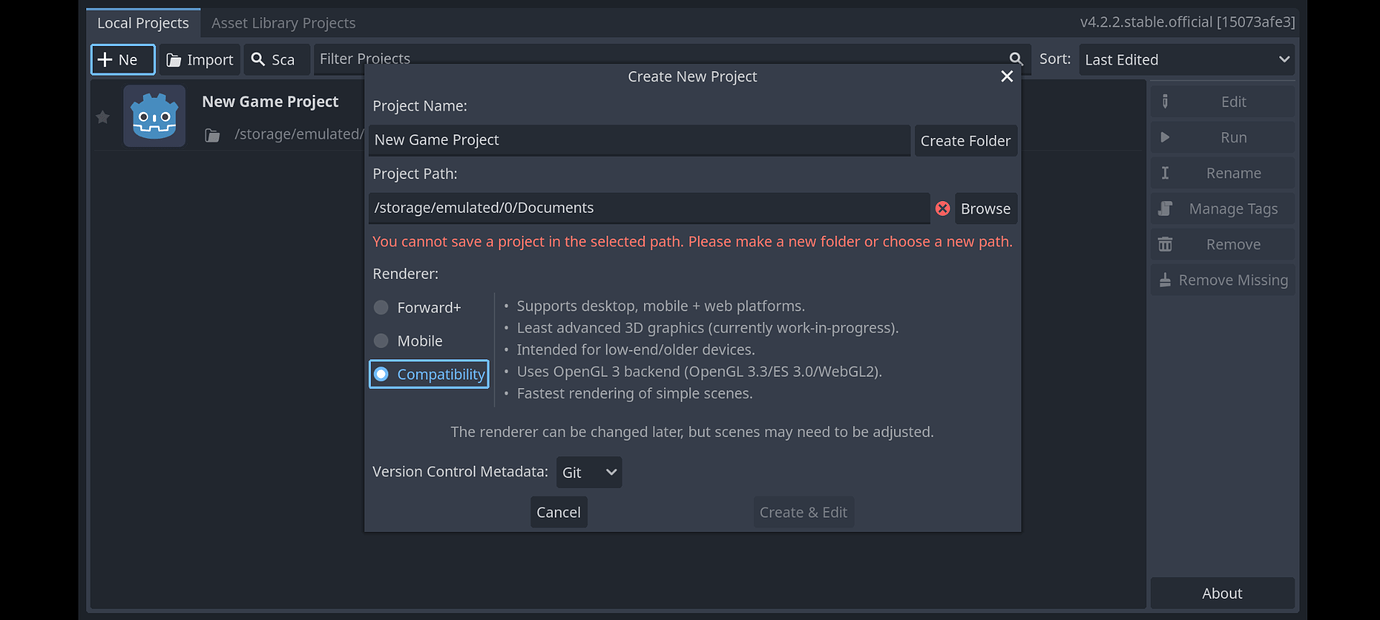1380x620 pixels.
Task: Click the red invalid path error icon
Action: (x=942, y=209)
